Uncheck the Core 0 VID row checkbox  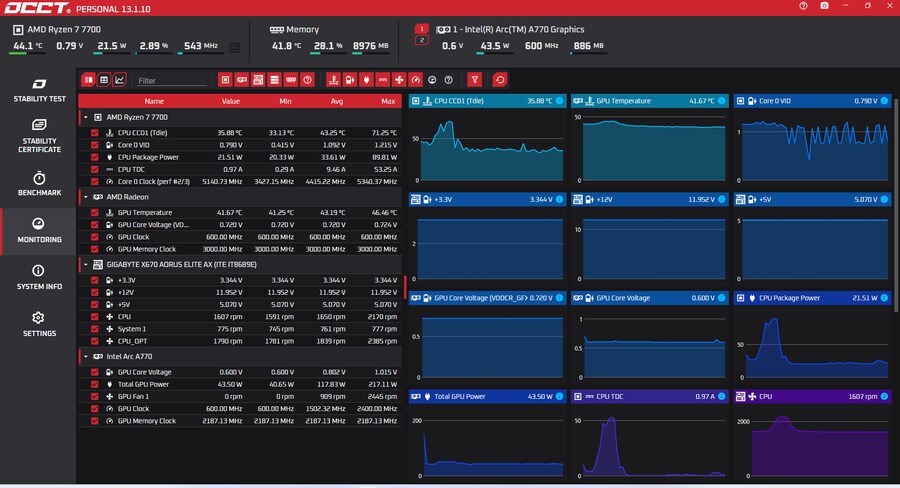point(95,145)
